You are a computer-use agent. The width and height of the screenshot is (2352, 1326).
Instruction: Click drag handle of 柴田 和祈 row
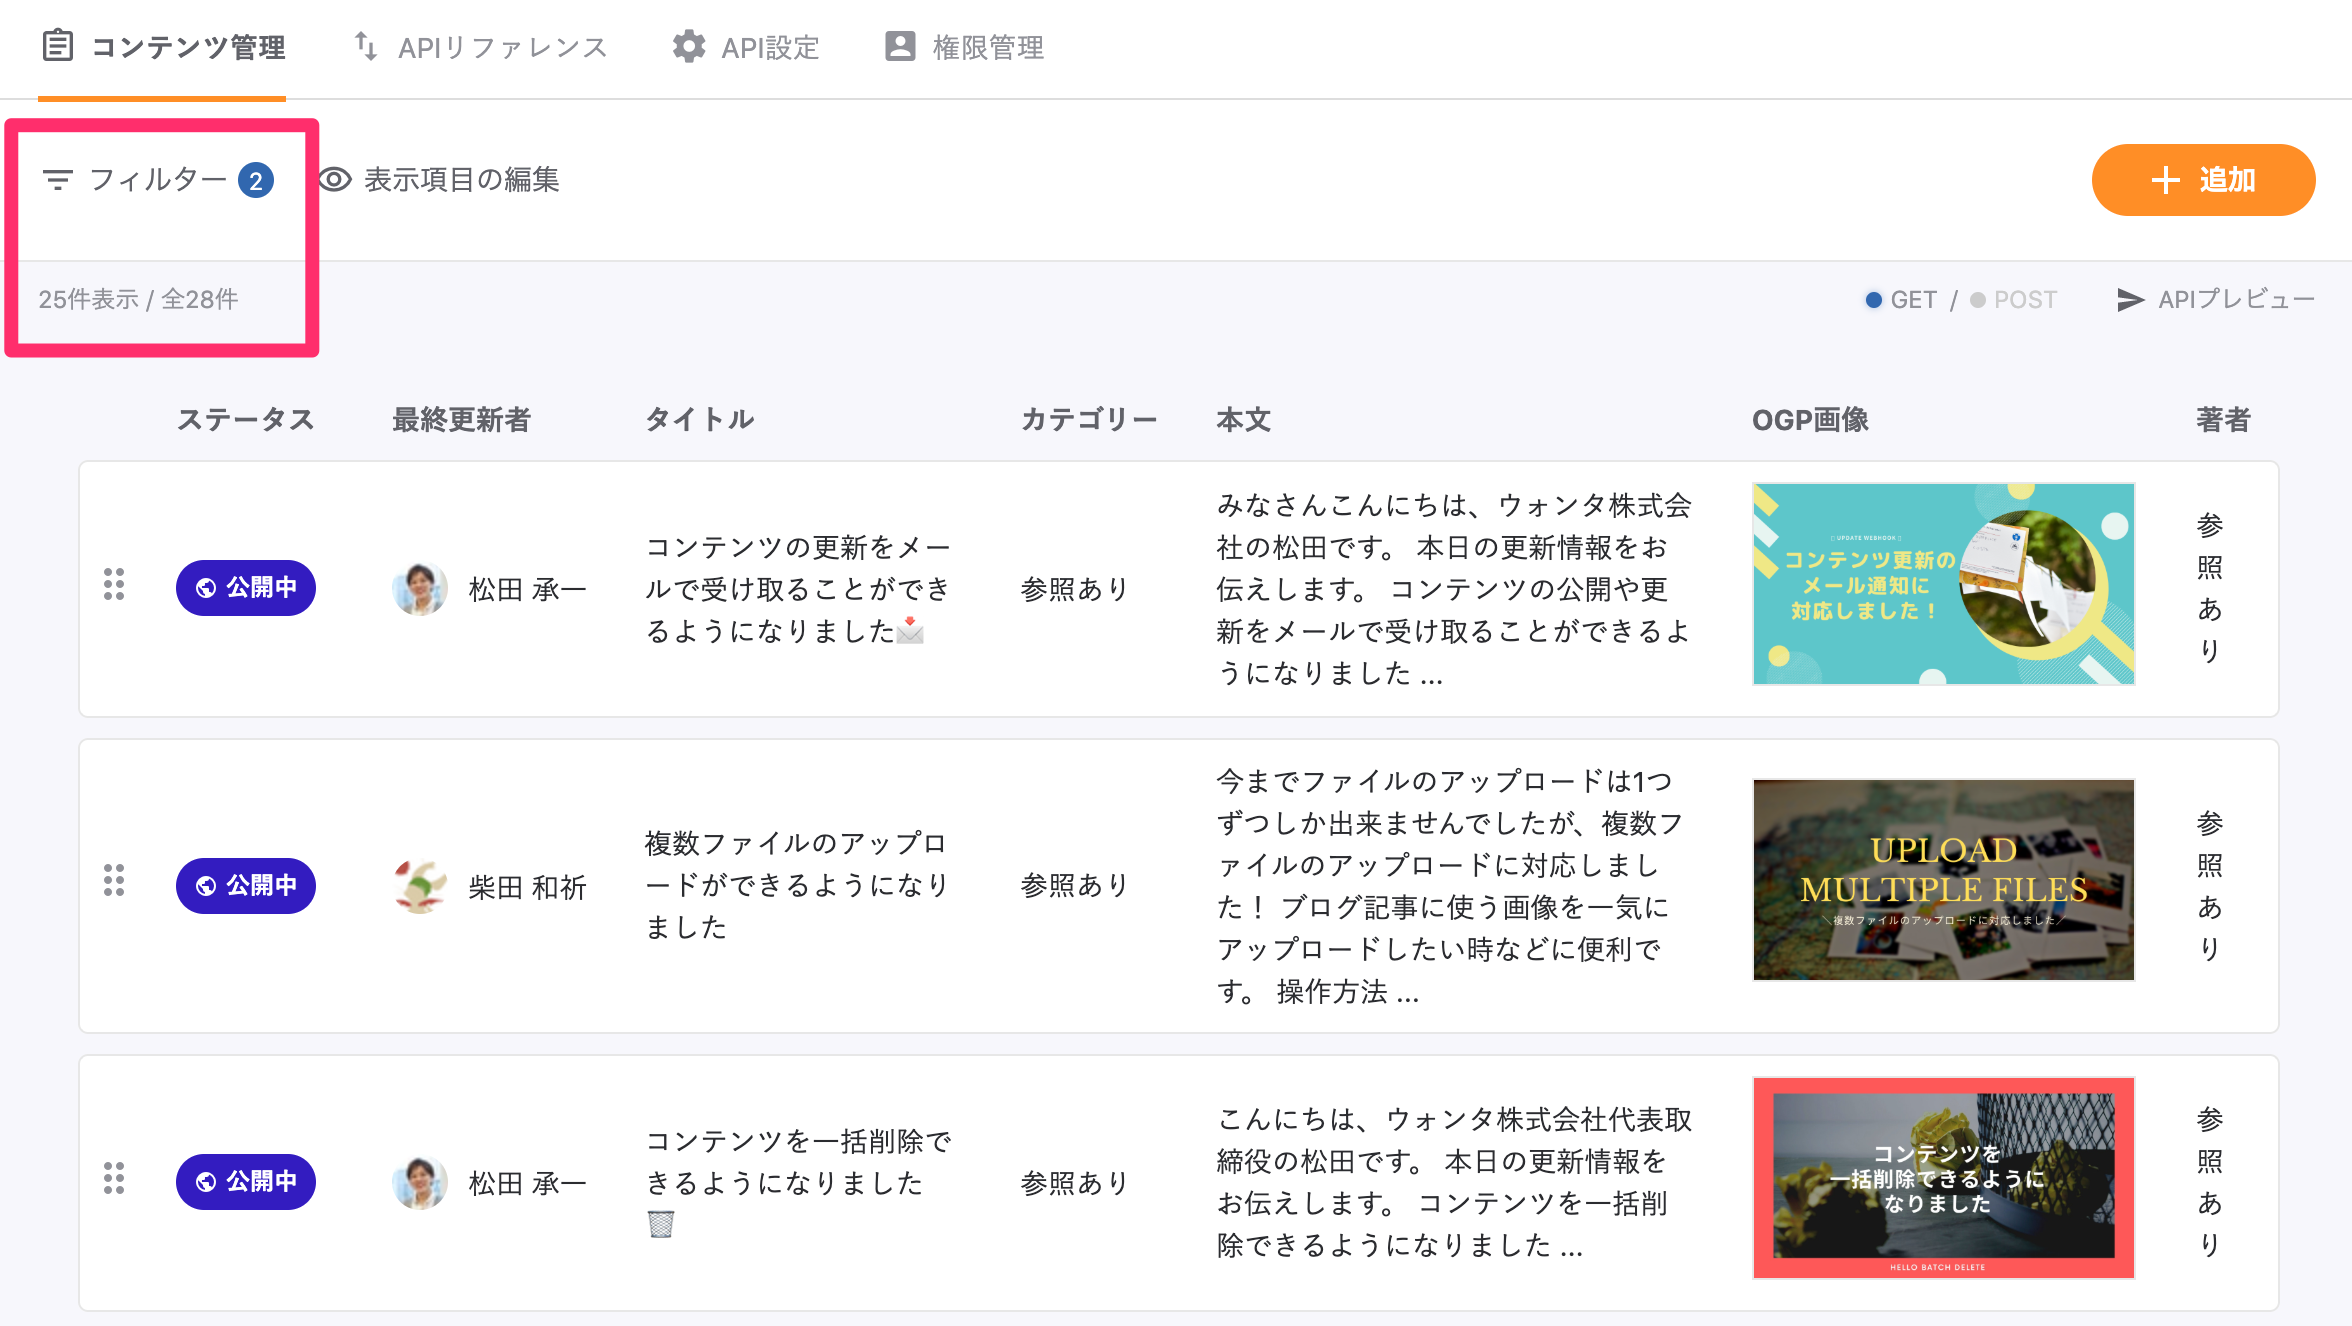114,881
